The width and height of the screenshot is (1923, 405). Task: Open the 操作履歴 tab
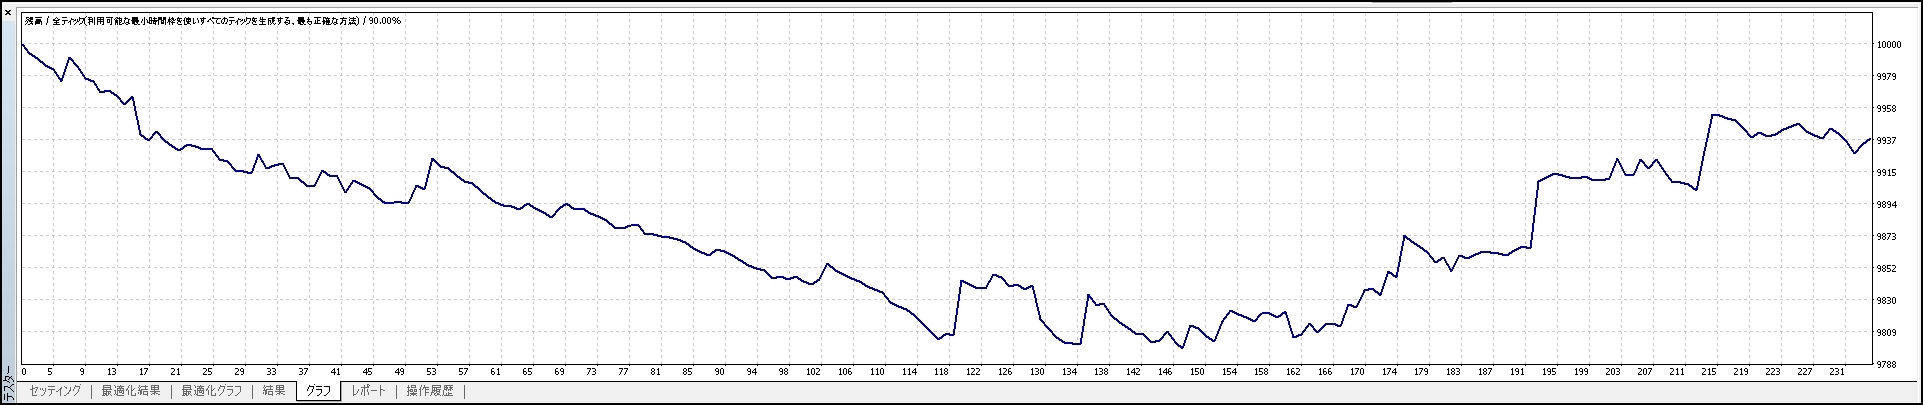coord(430,391)
